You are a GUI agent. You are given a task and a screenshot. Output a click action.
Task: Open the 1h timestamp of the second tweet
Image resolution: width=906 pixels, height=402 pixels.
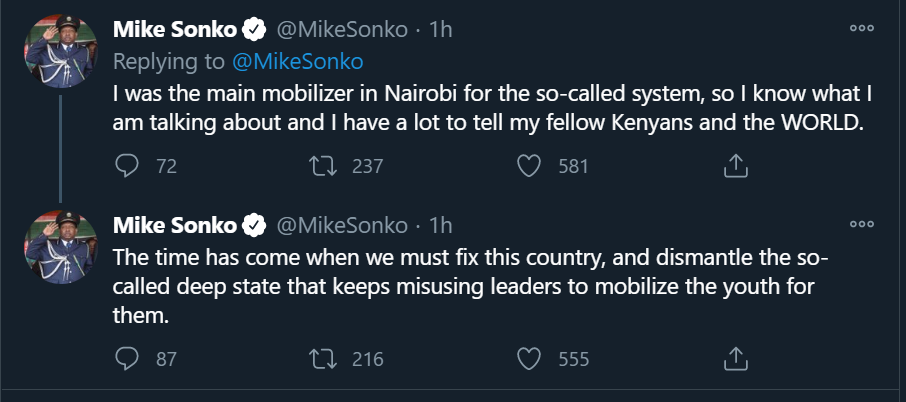[x=440, y=222]
